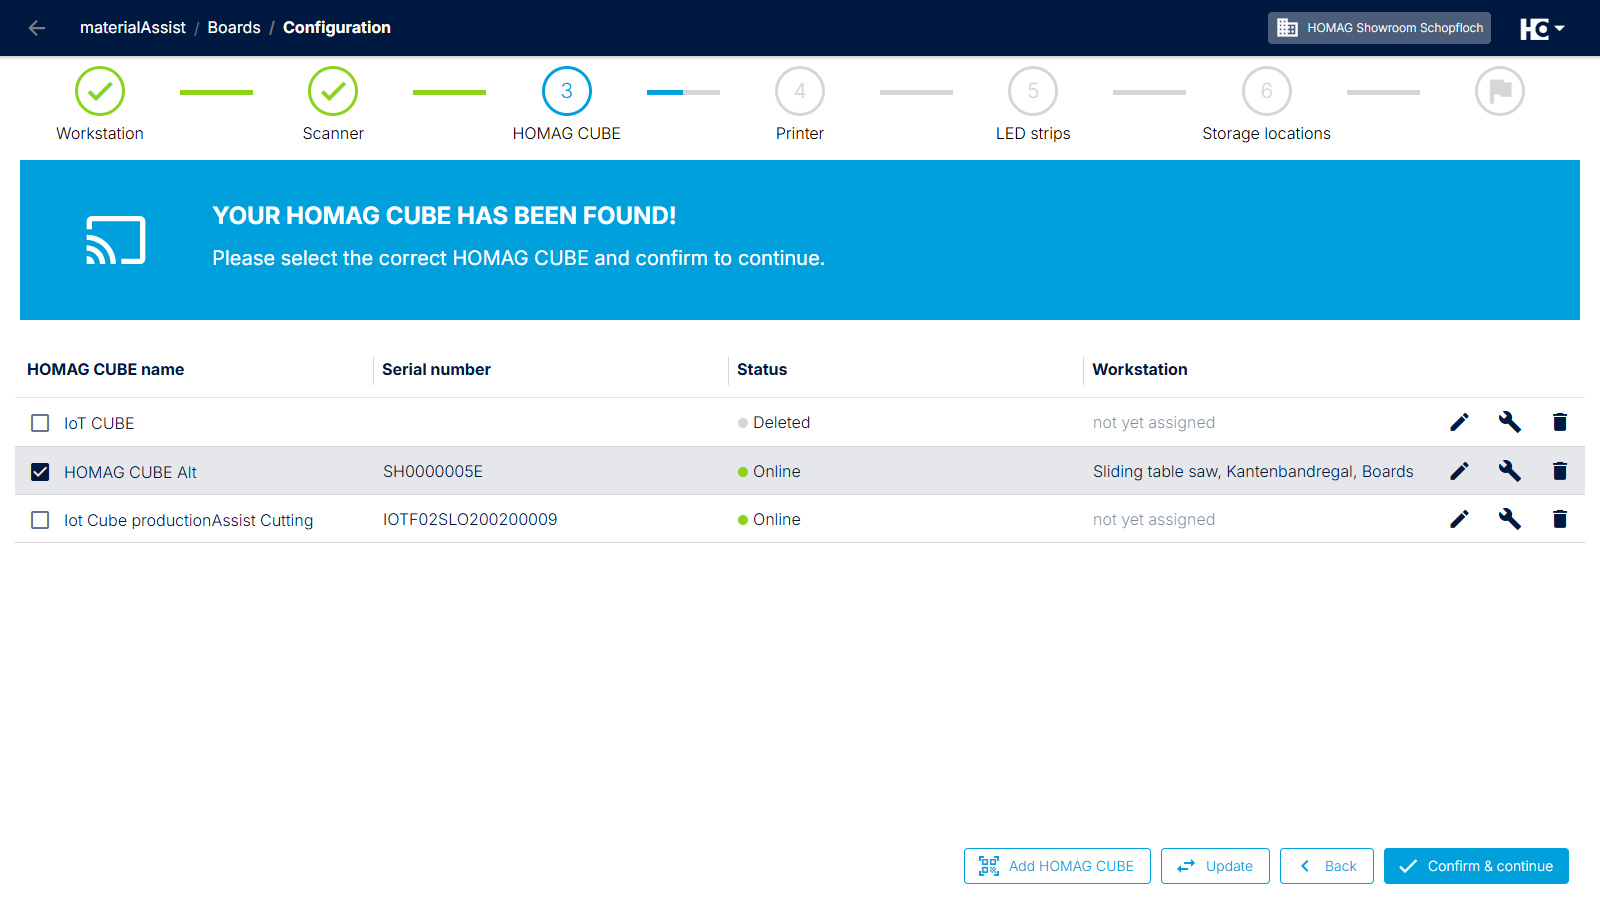The width and height of the screenshot is (1600, 900).
Task: Untick the HOMAG CUBE Alt checkbox
Action: click(x=40, y=472)
